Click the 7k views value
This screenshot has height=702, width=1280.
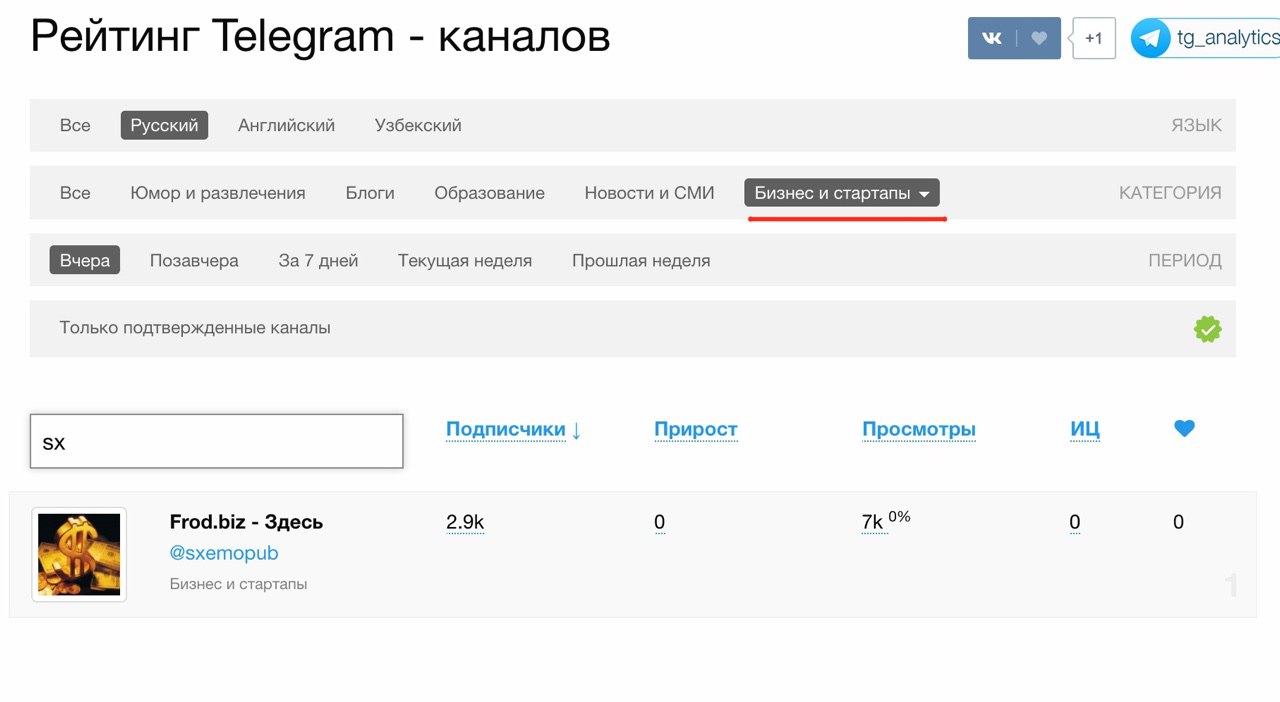[x=873, y=522]
